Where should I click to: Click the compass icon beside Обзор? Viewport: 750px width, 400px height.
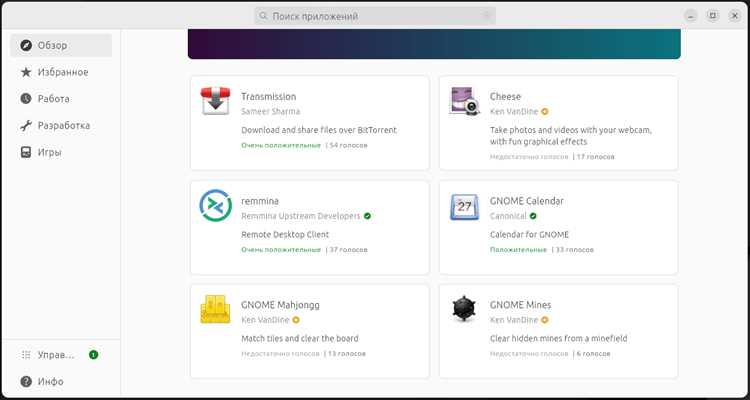(x=26, y=45)
